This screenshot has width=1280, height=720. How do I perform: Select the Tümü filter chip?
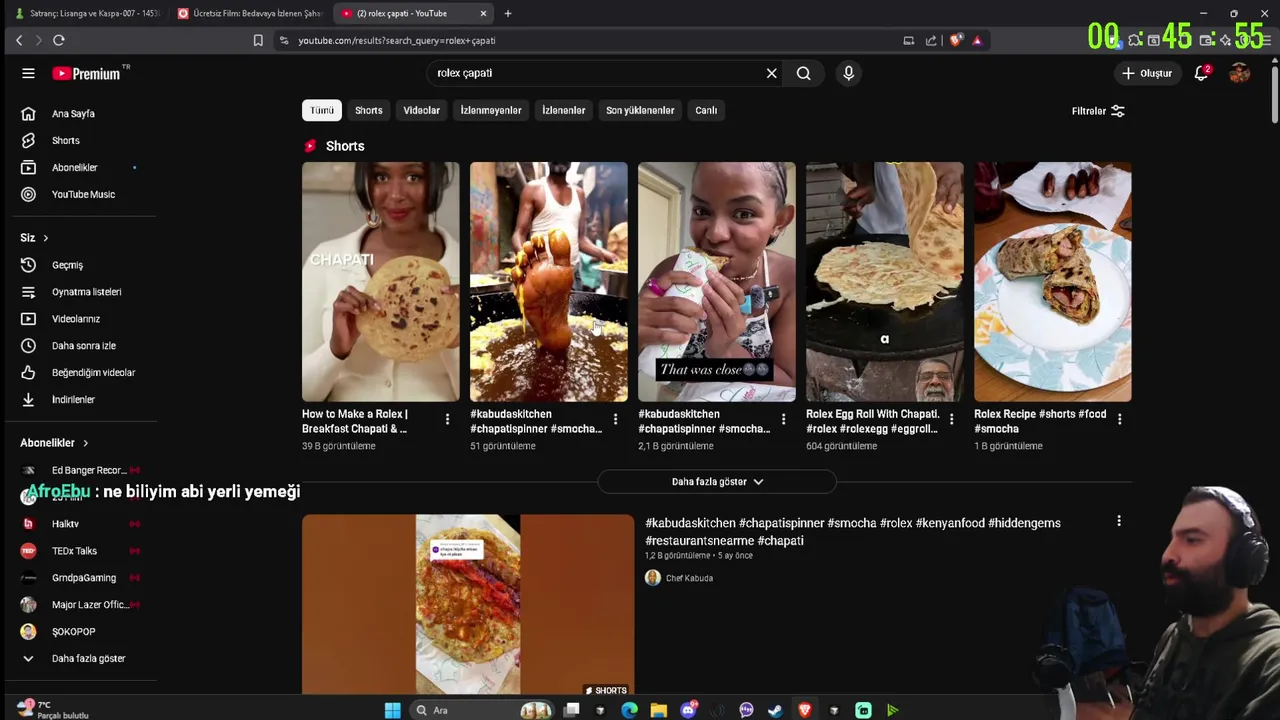[322, 110]
